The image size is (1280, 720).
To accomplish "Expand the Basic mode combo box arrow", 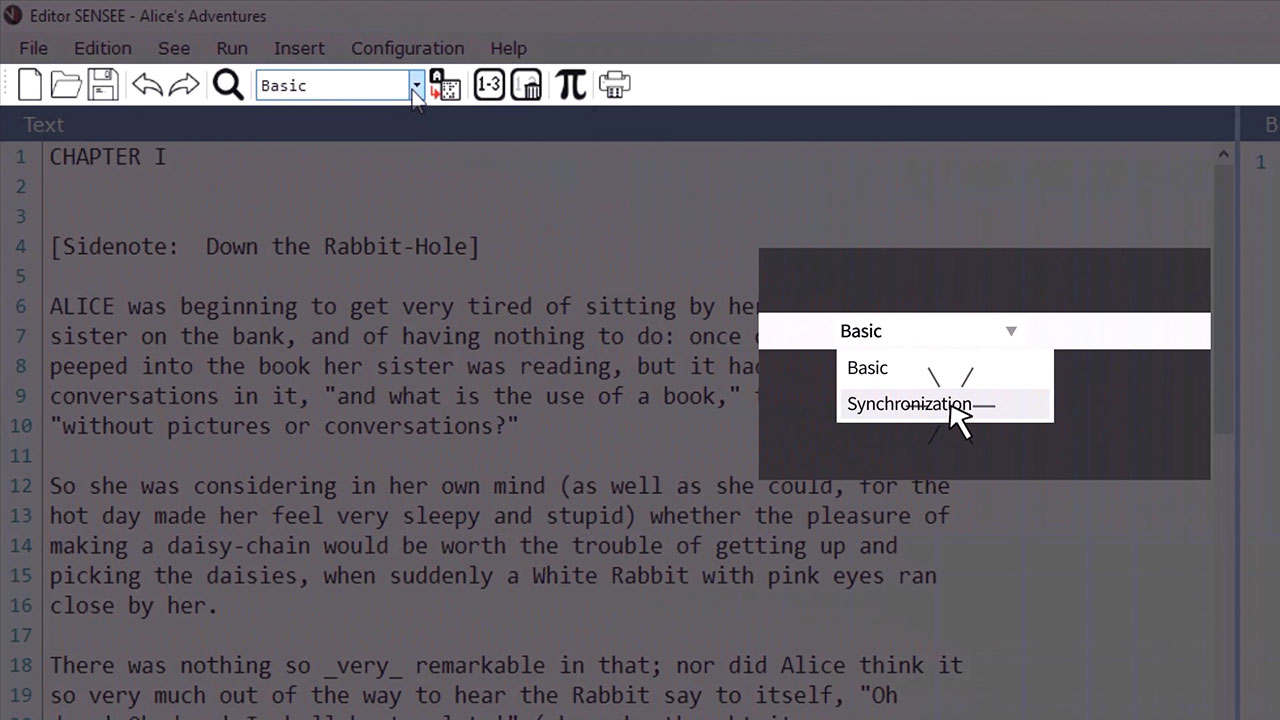I will [417, 85].
